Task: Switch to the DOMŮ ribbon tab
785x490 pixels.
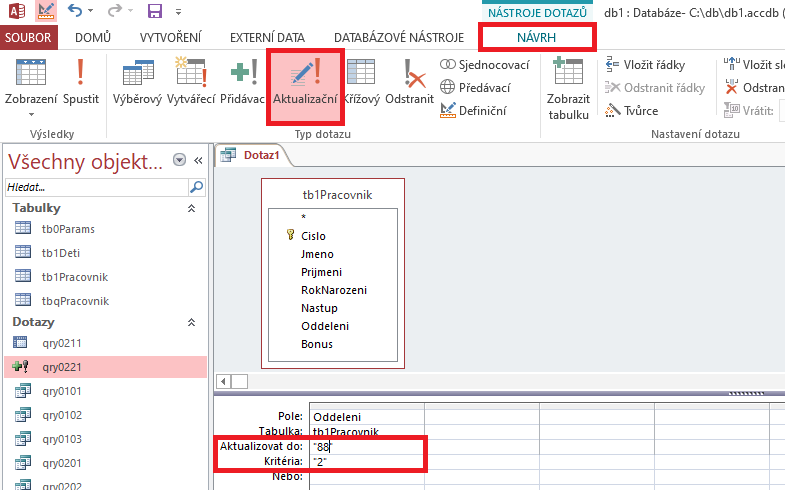Action: [93, 38]
